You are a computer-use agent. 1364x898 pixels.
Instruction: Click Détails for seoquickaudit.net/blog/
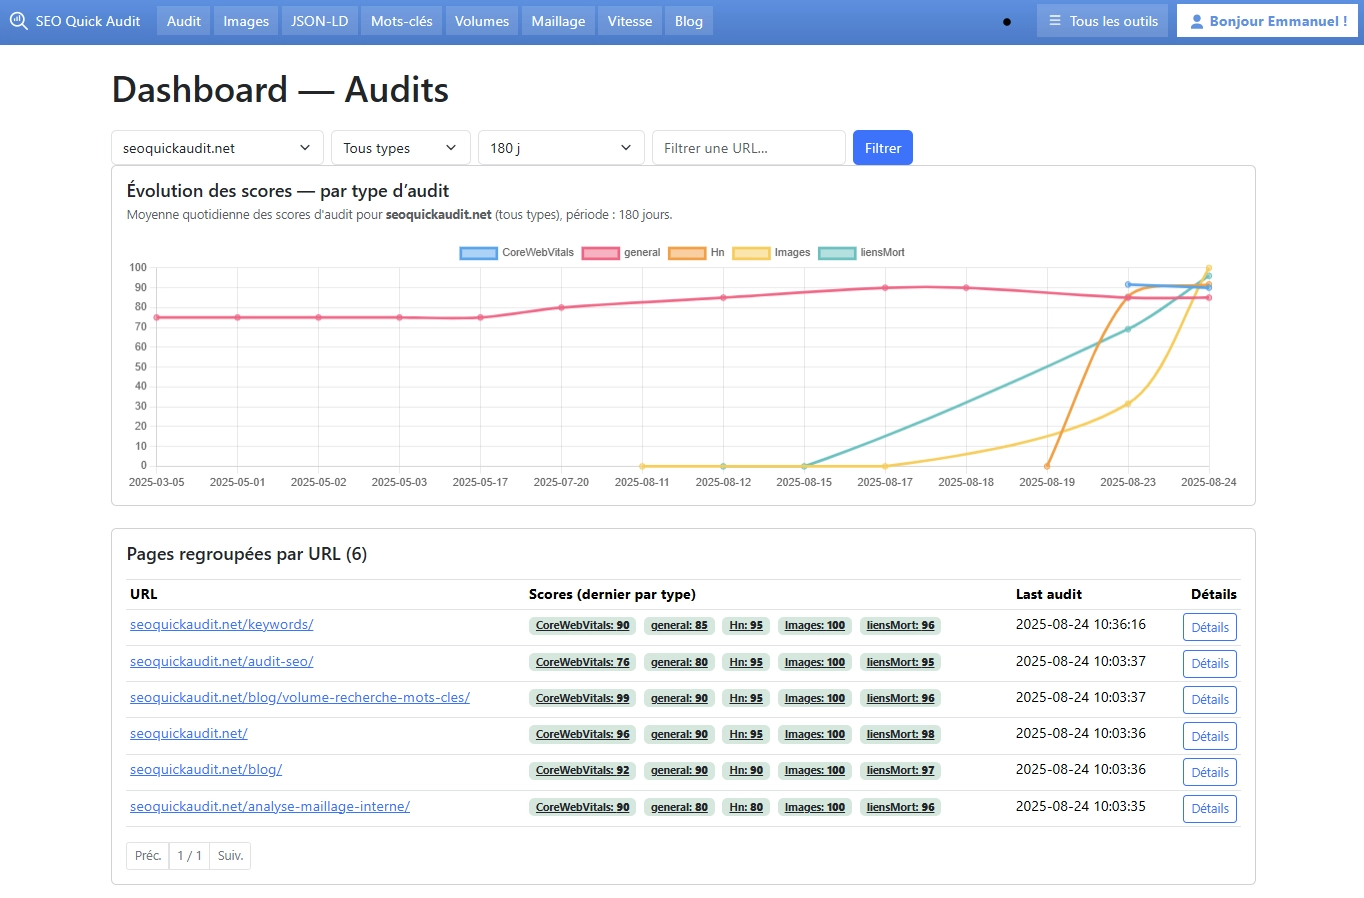click(1209, 771)
